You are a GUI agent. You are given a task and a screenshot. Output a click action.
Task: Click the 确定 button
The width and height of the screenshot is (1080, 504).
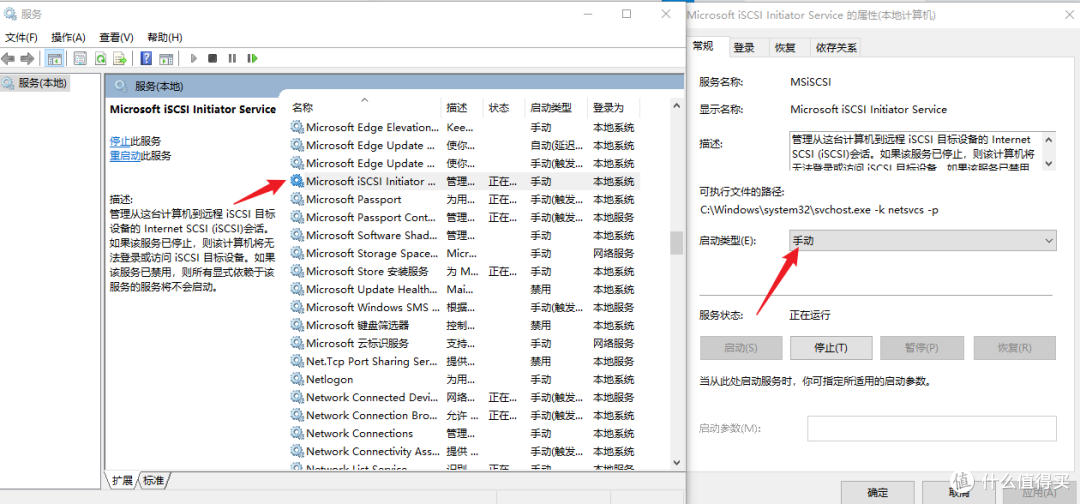click(878, 492)
